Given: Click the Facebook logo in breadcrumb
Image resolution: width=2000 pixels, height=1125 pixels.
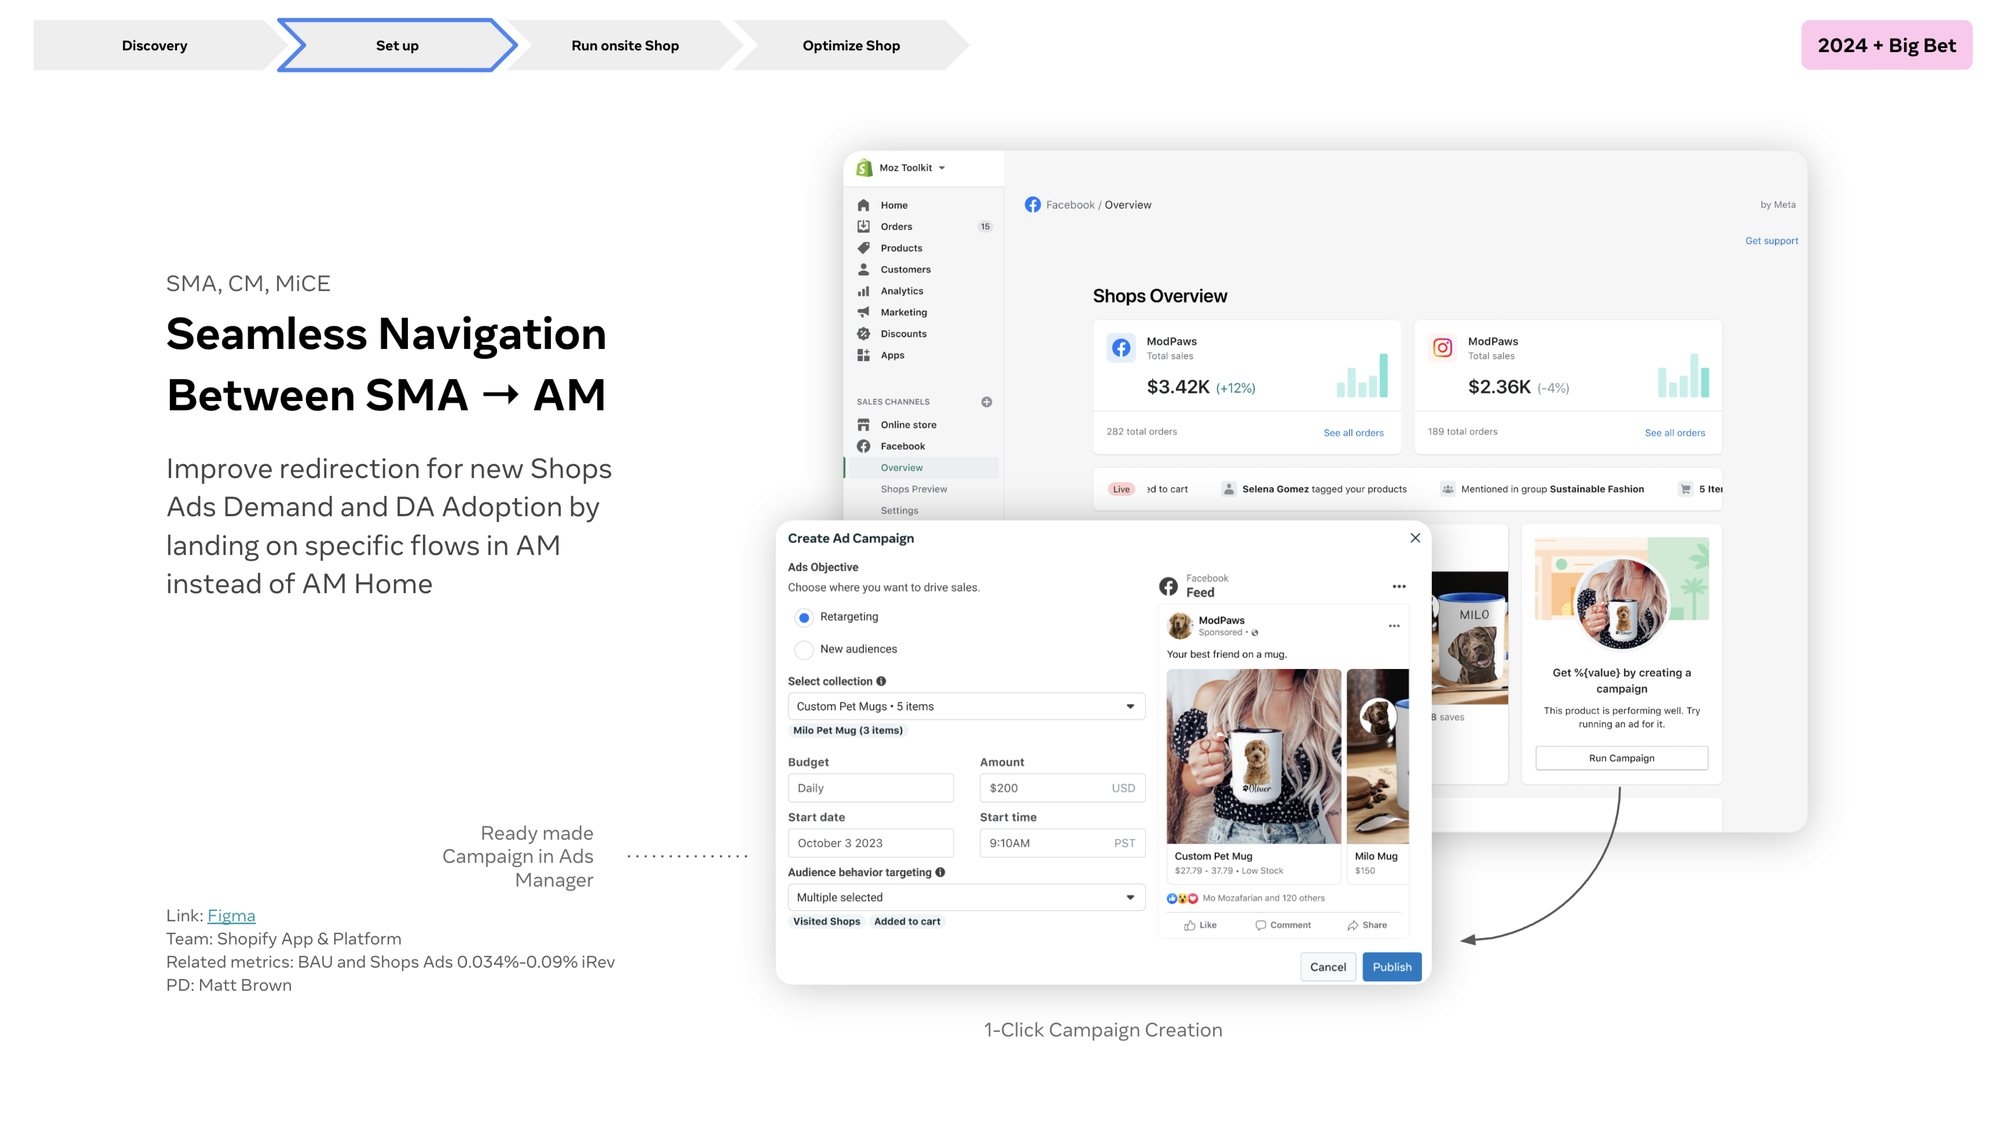Looking at the screenshot, I should tap(1033, 205).
